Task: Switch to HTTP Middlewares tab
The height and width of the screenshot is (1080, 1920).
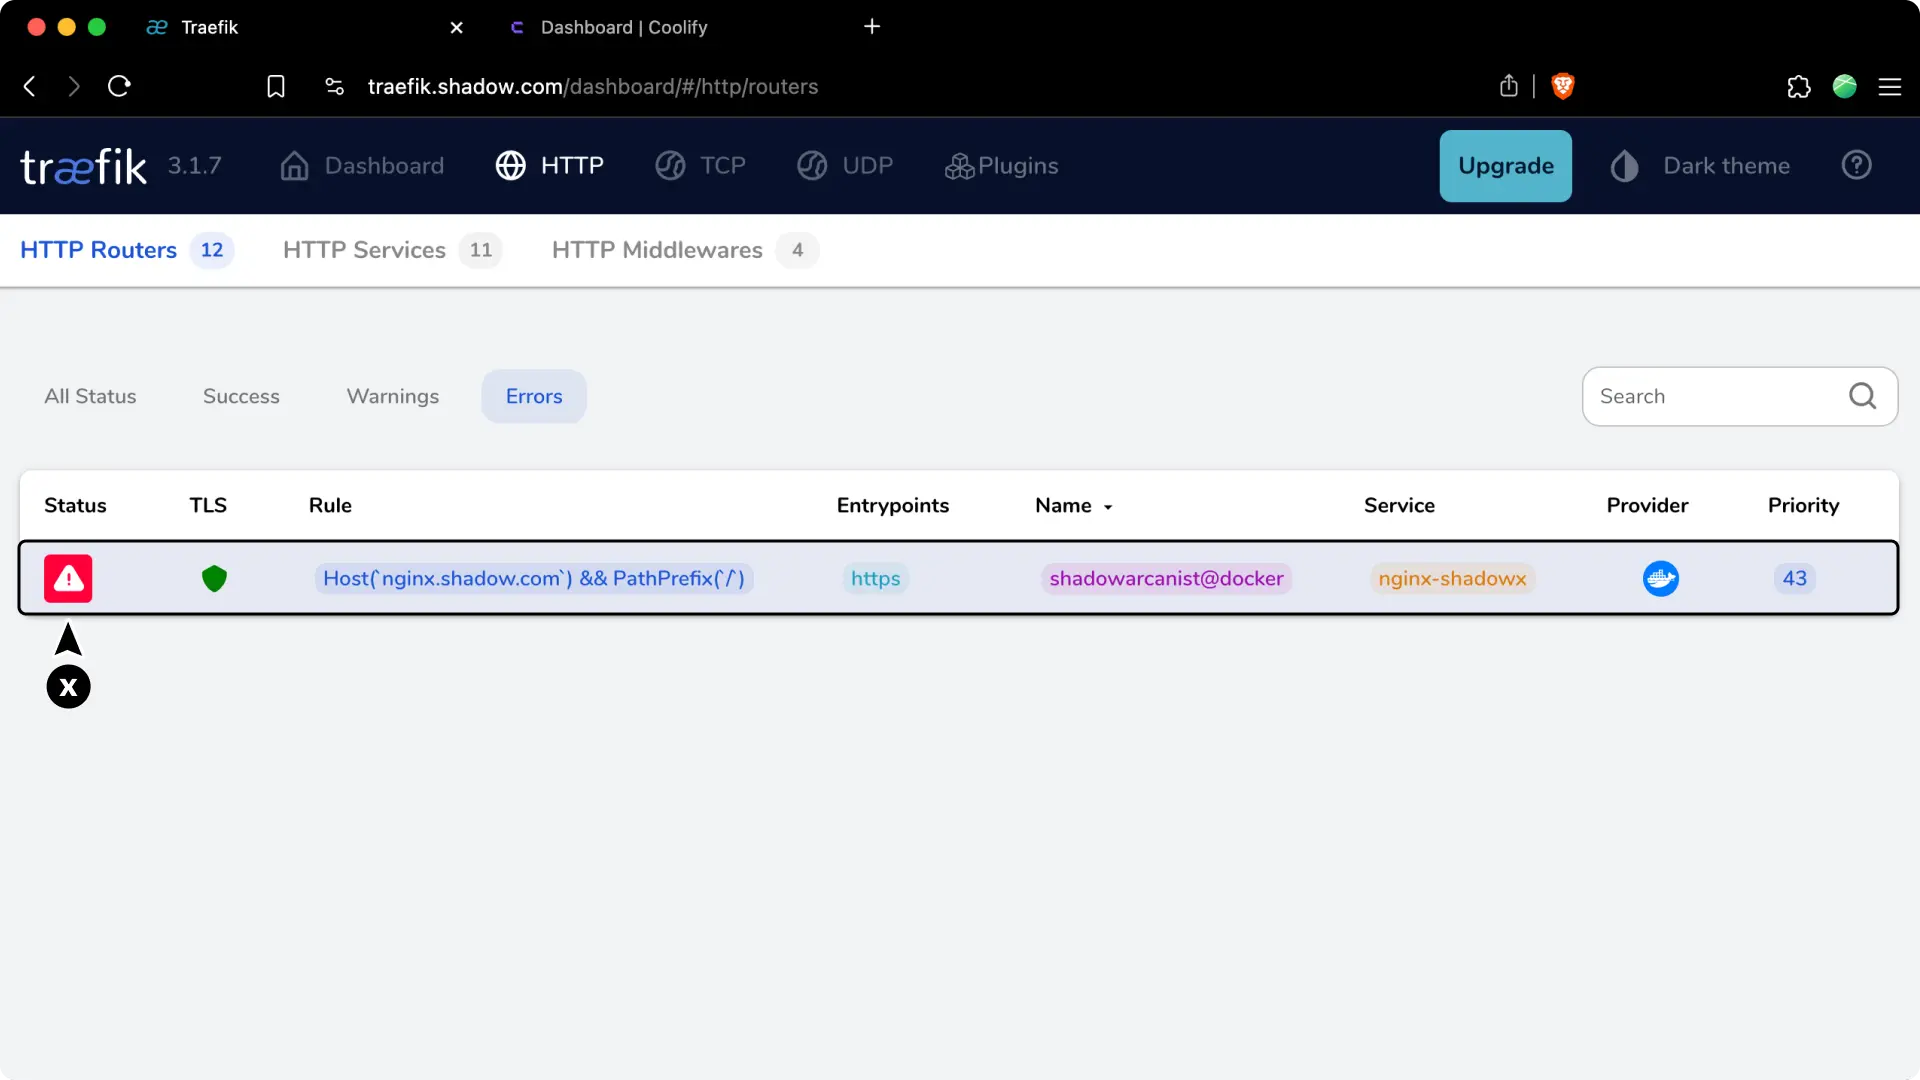Action: 657,250
